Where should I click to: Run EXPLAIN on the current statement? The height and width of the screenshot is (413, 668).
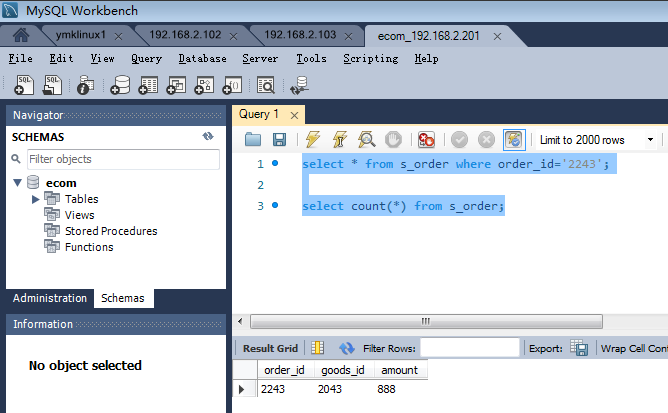click(366, 139)
